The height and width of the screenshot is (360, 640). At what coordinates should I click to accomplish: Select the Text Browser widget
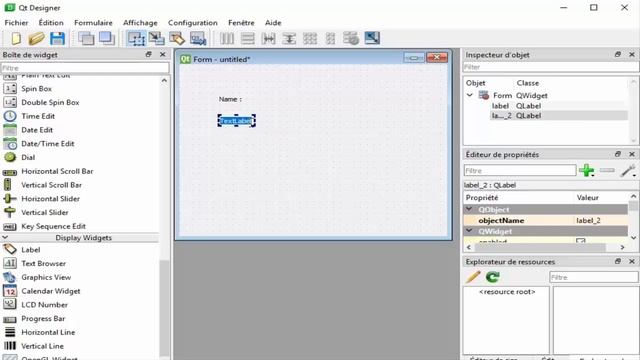pyautogui.click(x=43, y=264)
